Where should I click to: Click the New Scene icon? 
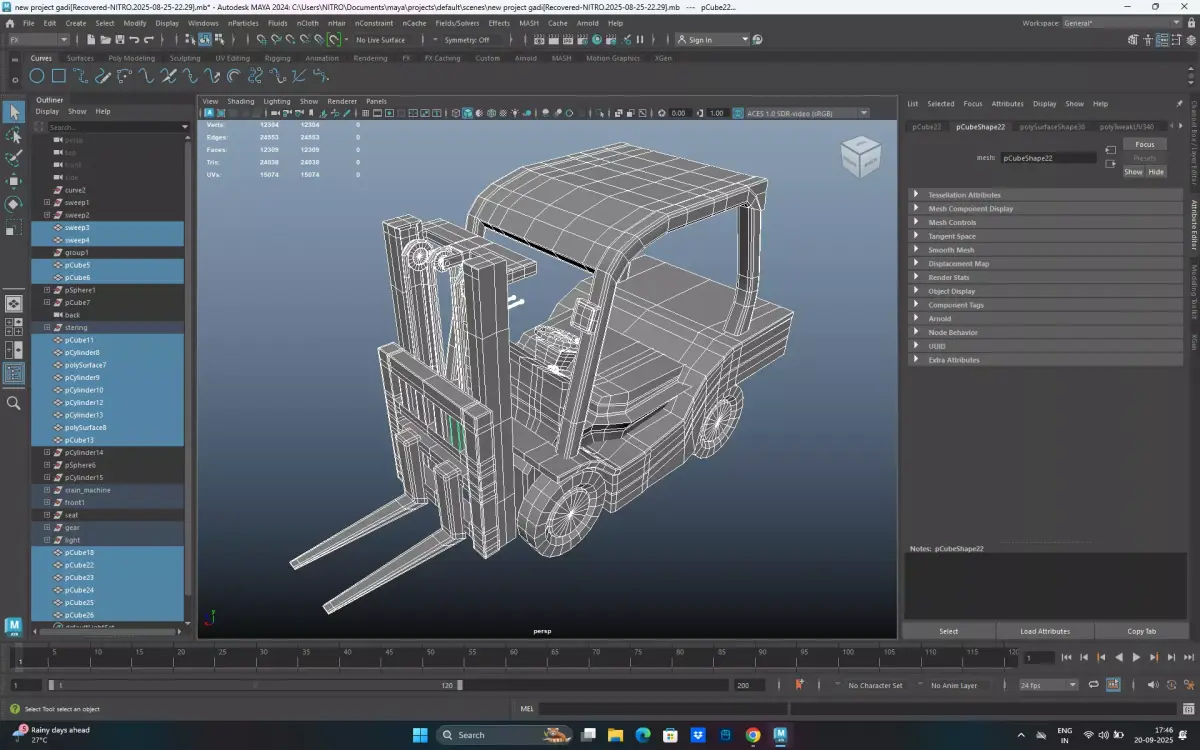pyautogui.click(x=91, y=40)
